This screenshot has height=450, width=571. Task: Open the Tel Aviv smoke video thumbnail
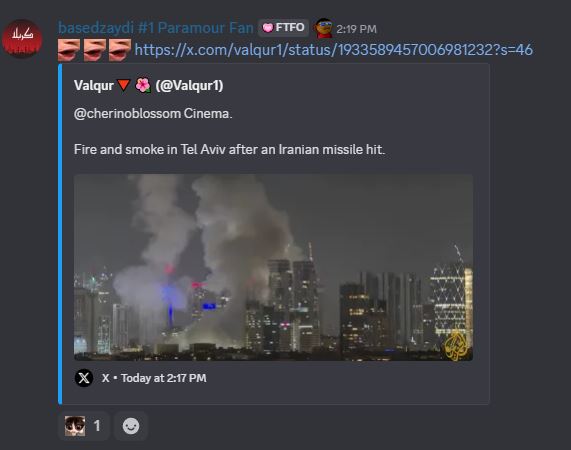(x=273, y=268)
